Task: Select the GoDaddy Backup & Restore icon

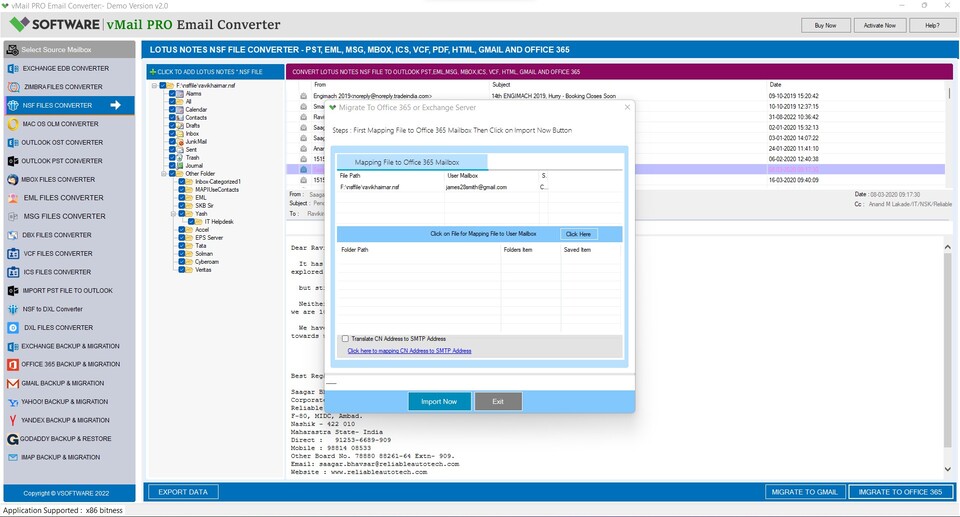Action: pos(13,439)
